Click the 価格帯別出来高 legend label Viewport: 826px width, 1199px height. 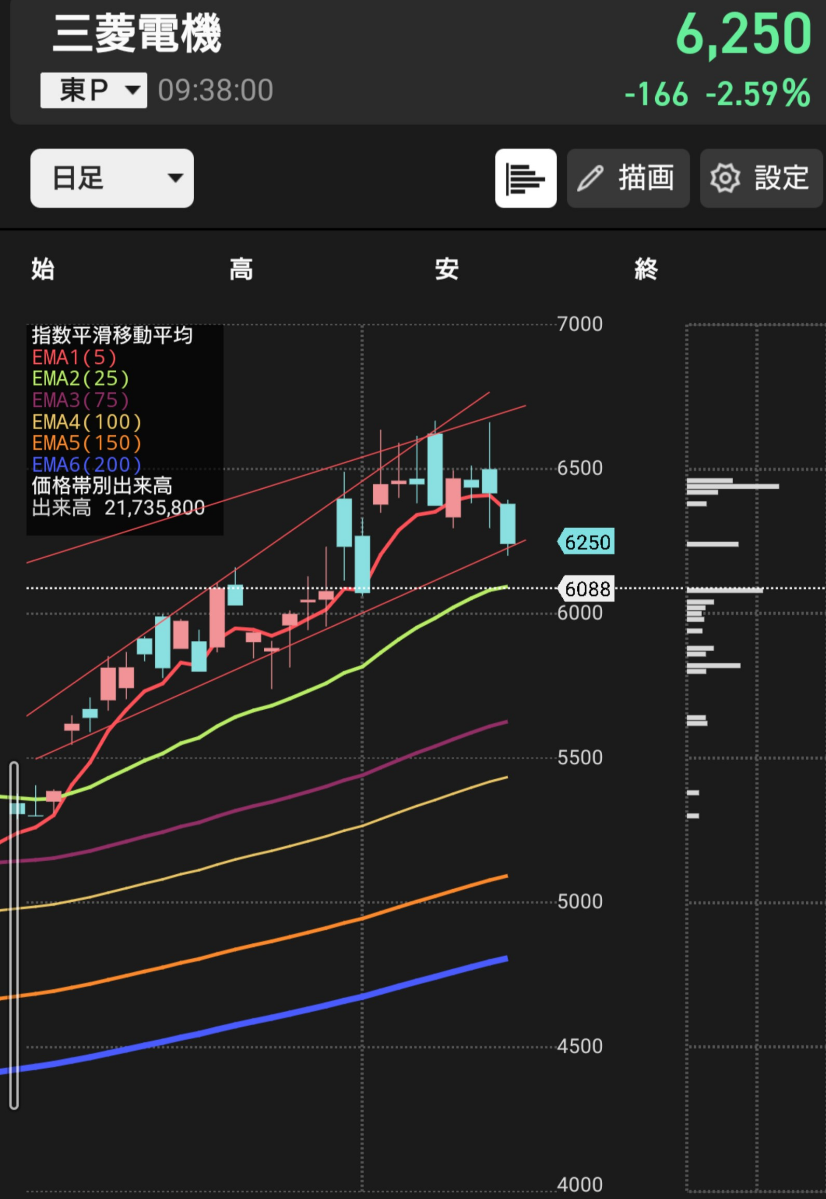102,486
